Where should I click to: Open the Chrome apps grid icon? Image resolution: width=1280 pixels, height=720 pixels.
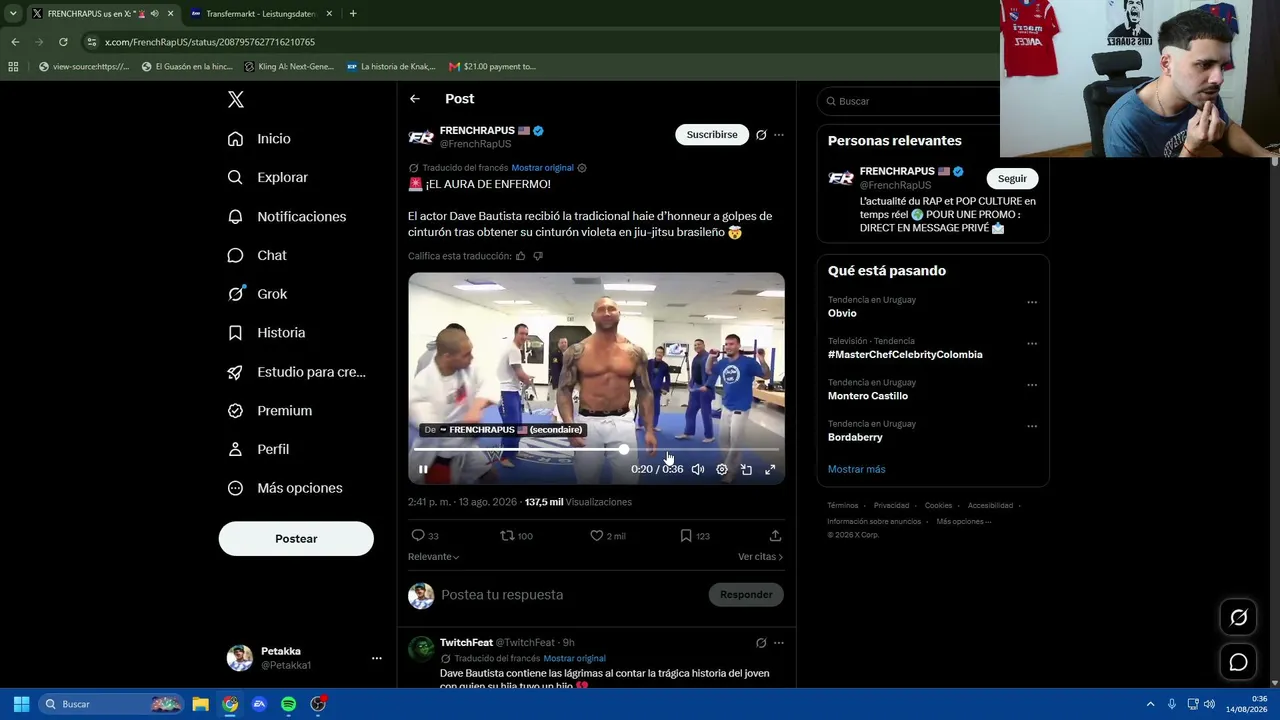pyautogui.click(x=13, y=67)
